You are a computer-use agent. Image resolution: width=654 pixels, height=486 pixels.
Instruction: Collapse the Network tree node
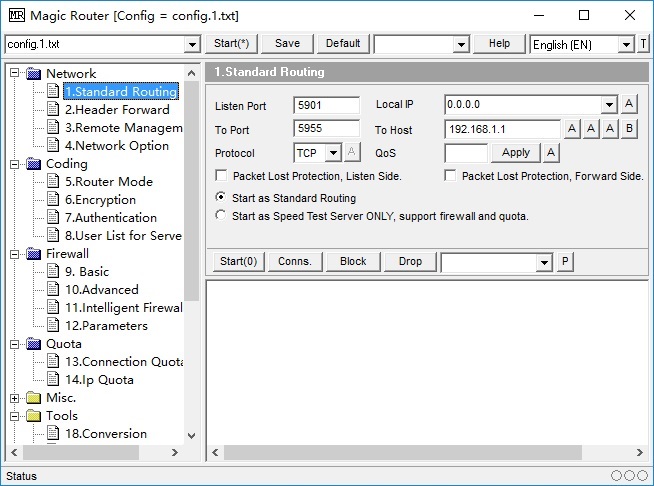coord(15,73)
